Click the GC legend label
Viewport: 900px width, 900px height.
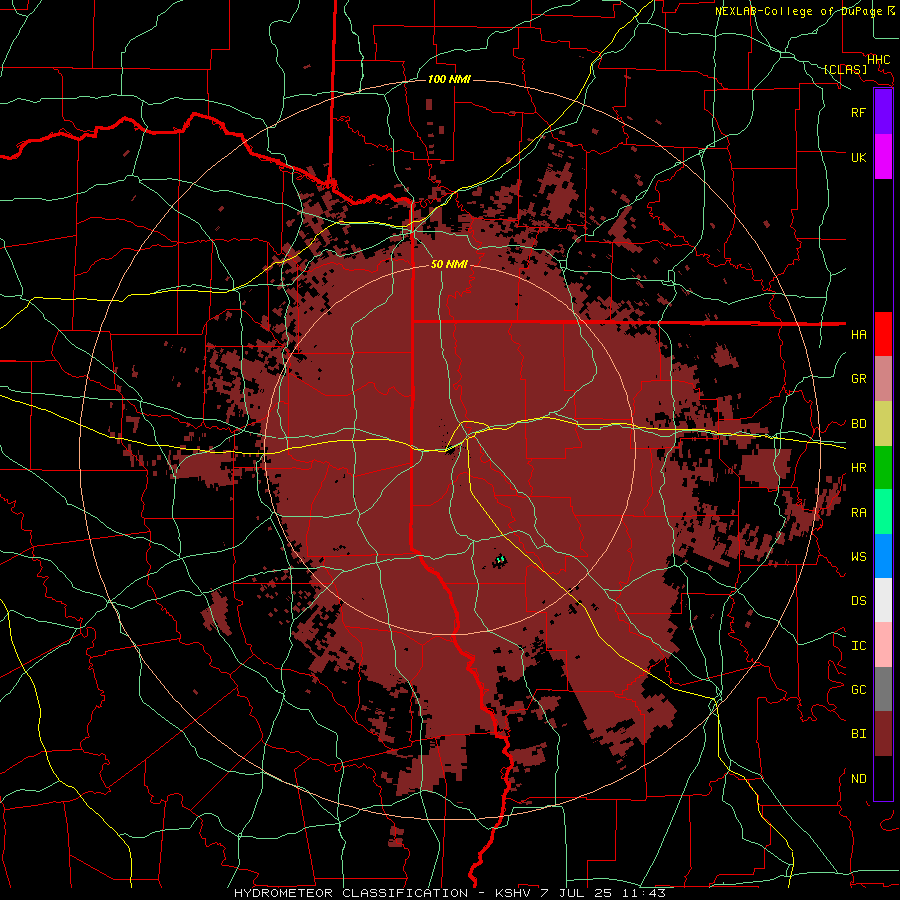[858, 690]
